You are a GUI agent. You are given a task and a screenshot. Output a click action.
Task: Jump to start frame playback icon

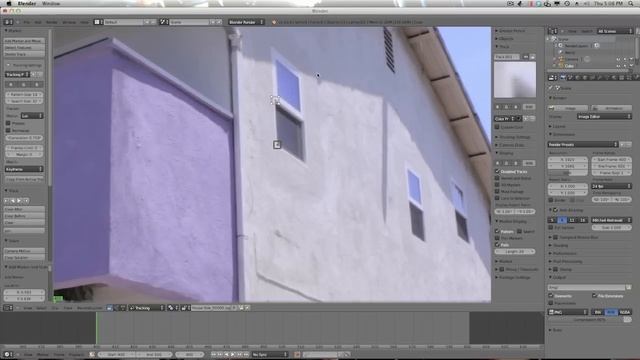coord(213,354)
